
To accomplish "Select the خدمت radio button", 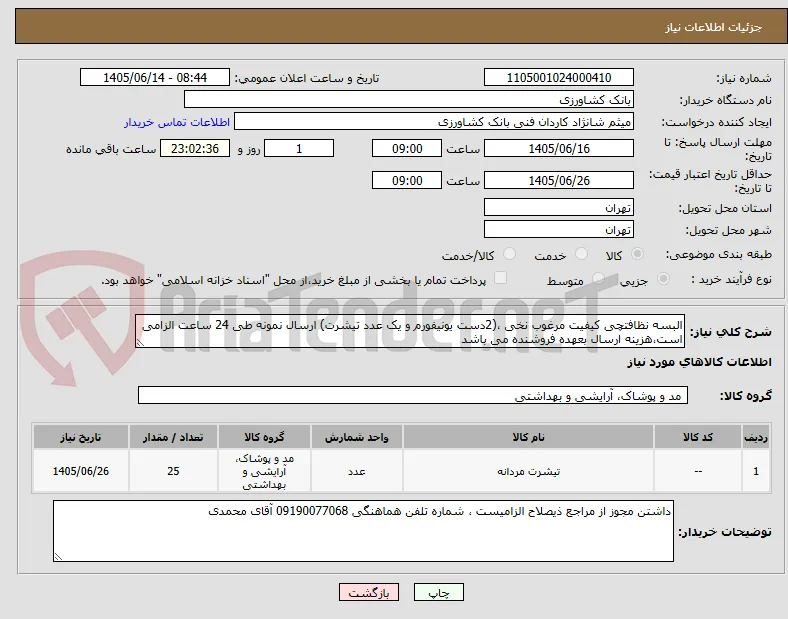I will (581, 254).
